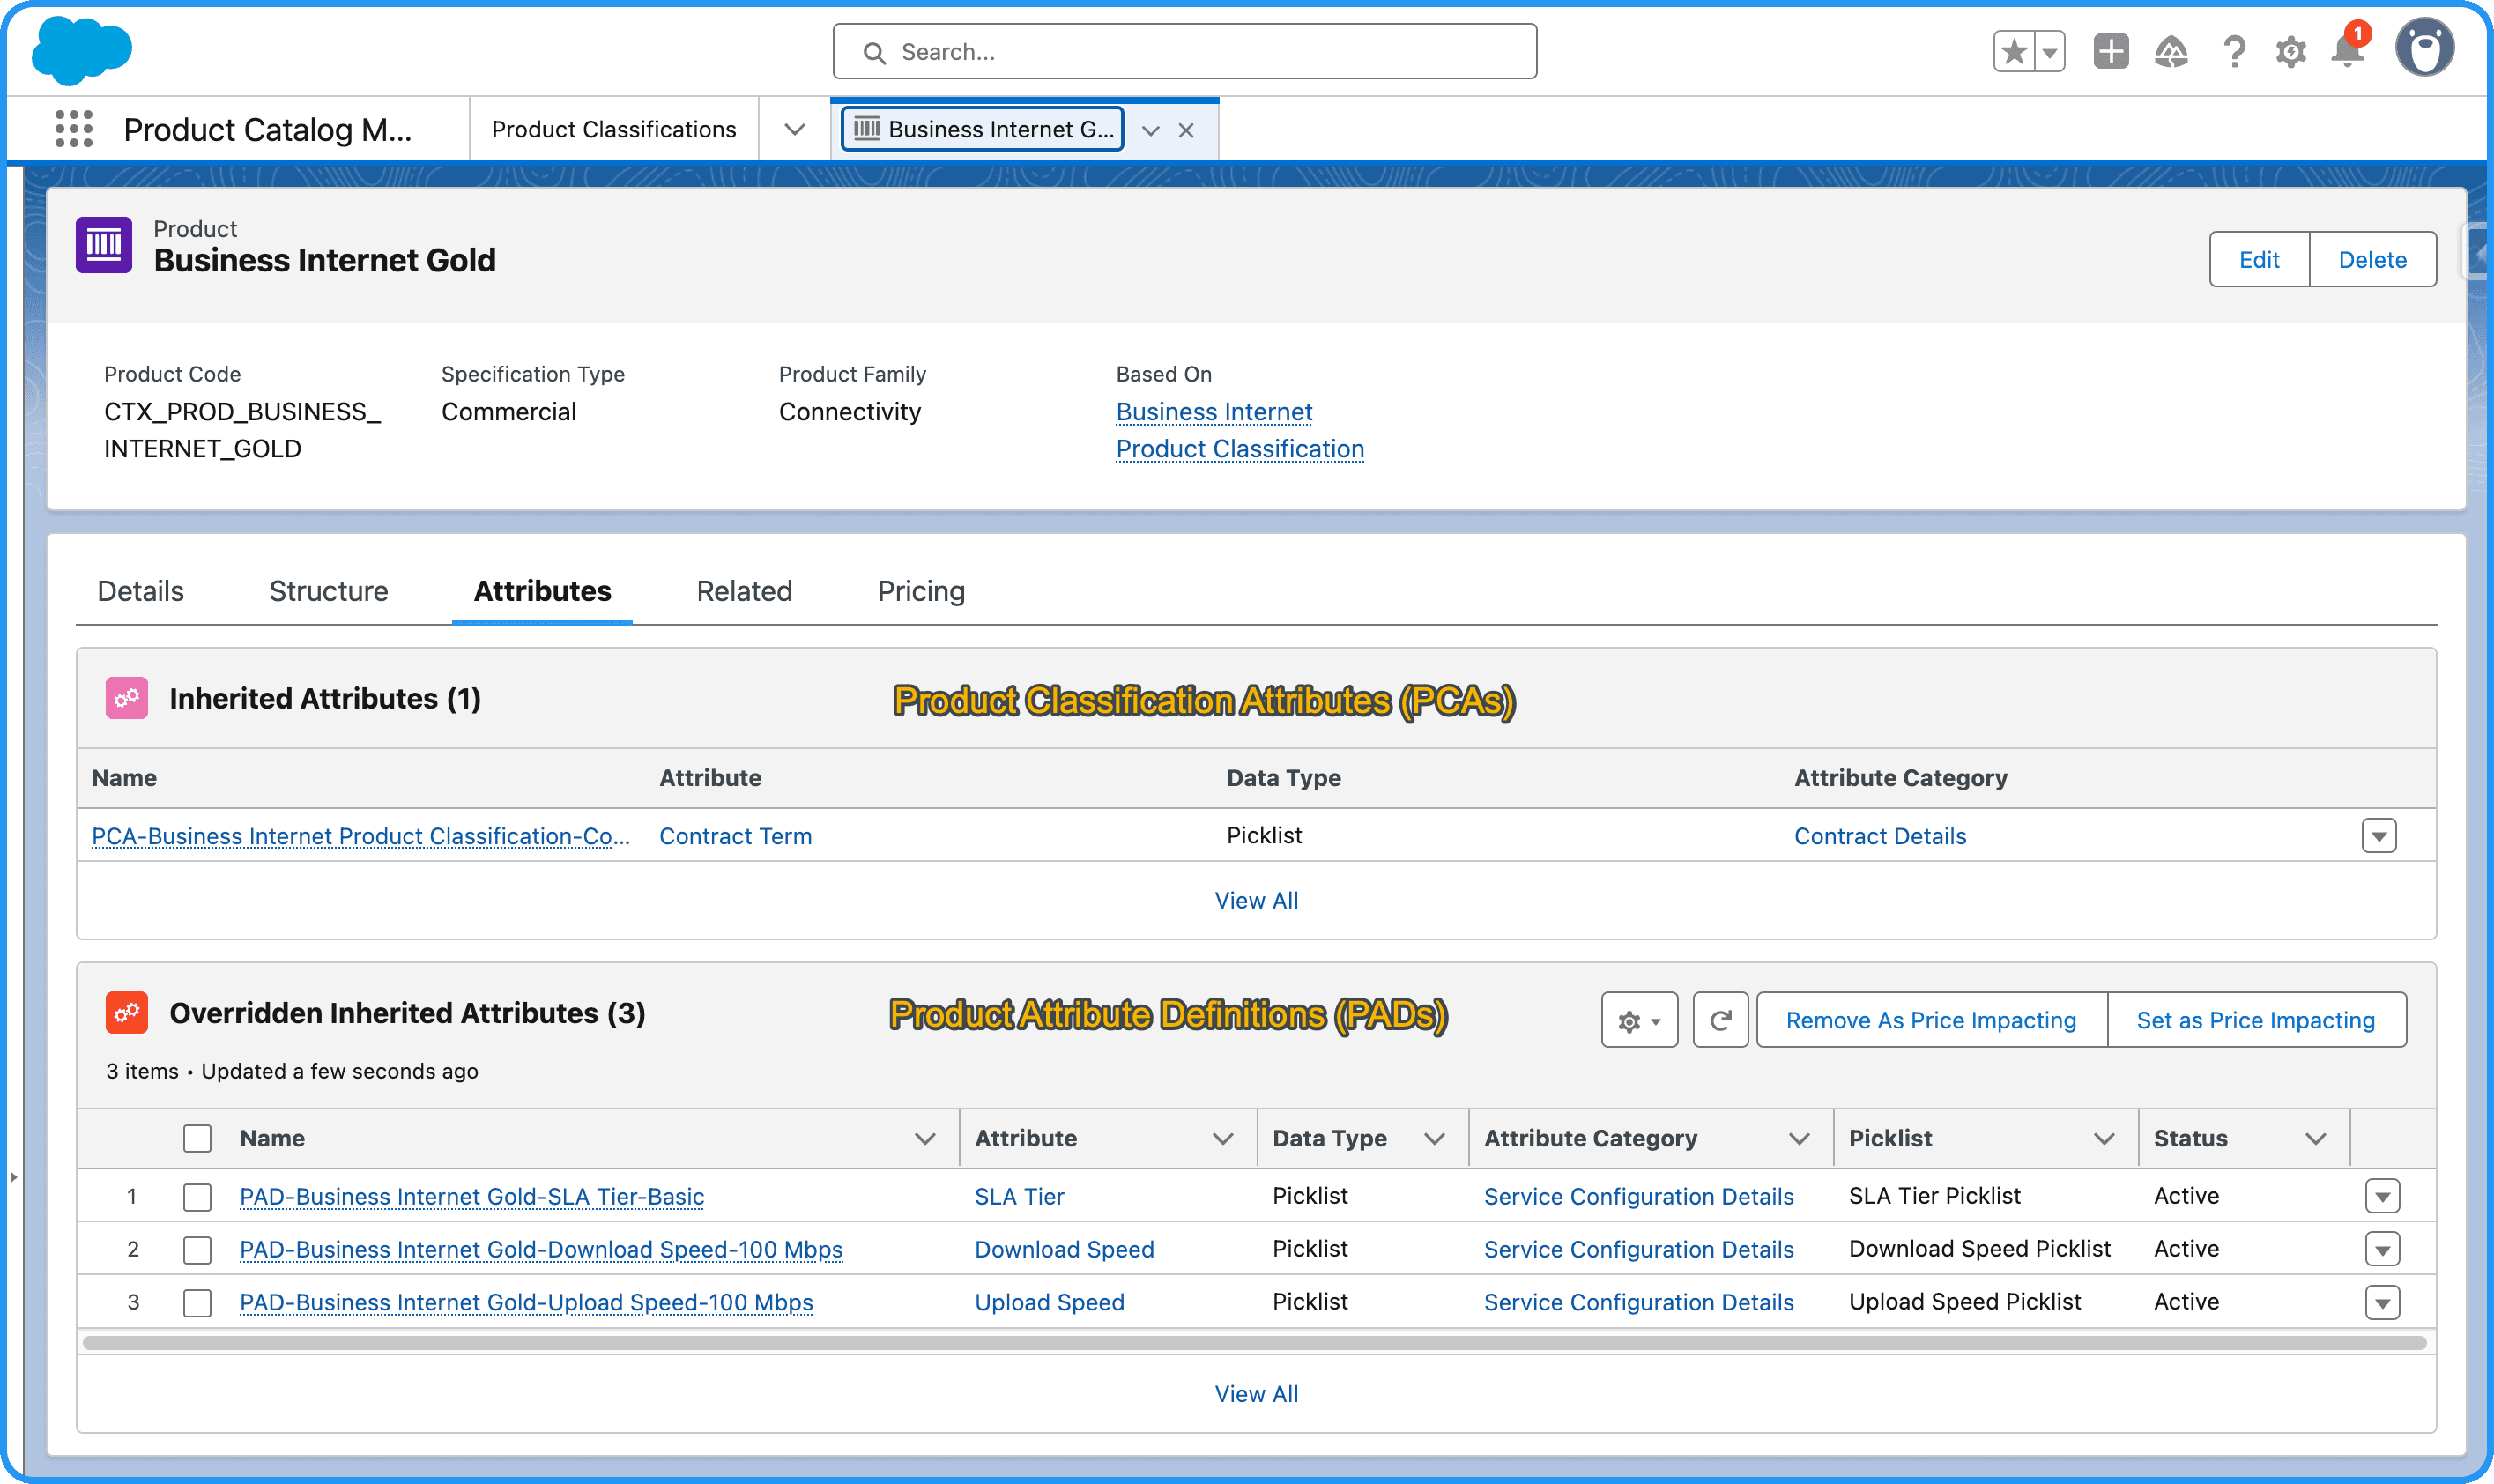Open Product Classifications tab dropdown chevron
This screenshot has width=2494, height=1484.
tap(794, 129)
